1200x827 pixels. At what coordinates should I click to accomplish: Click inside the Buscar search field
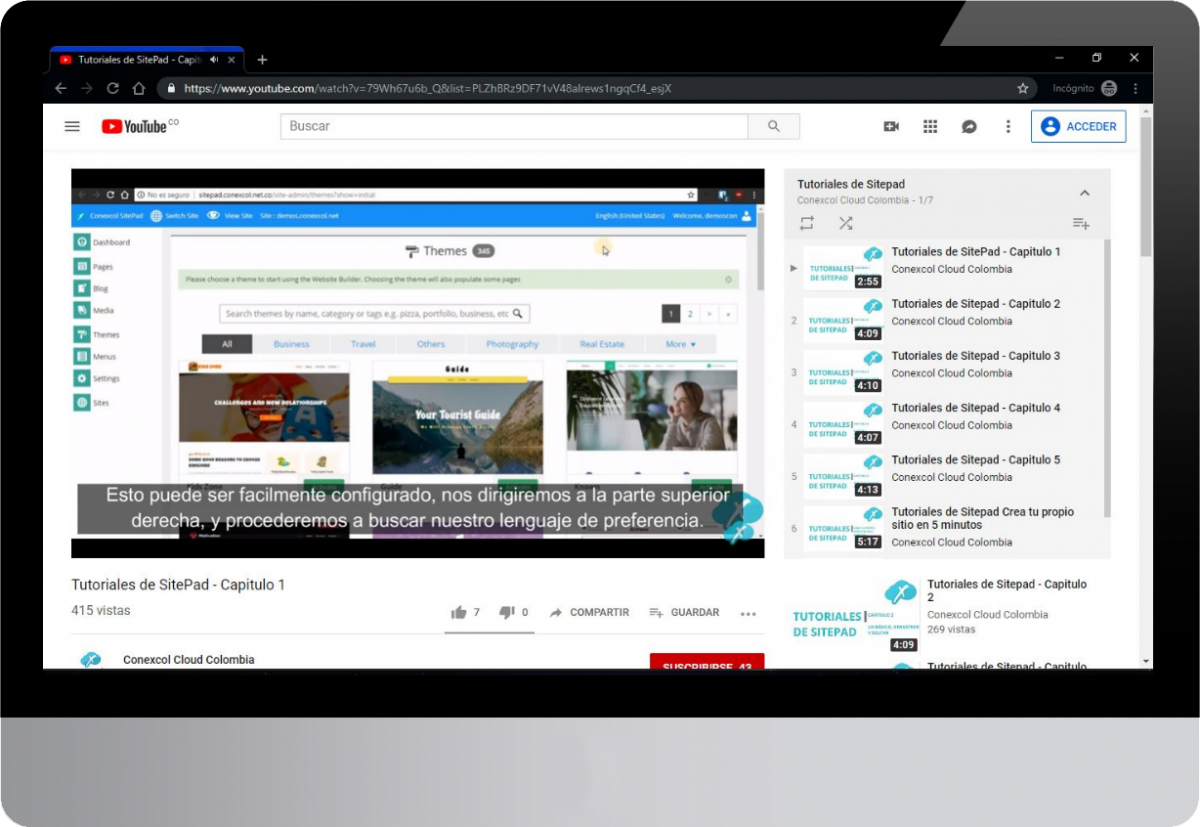pos(500,126)
